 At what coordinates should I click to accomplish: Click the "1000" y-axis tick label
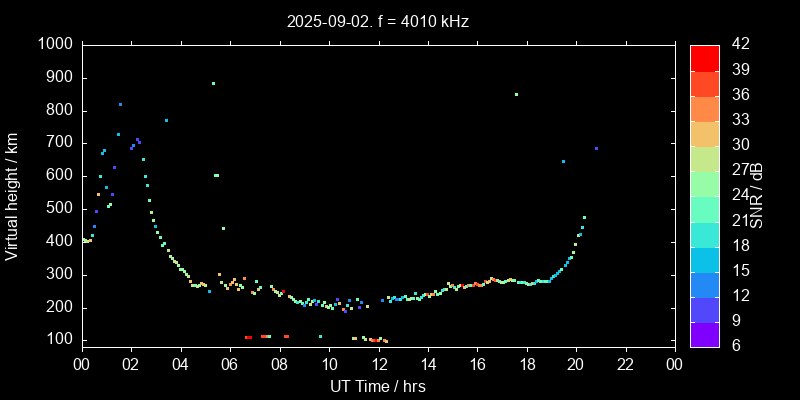click(x=54, y=44)
